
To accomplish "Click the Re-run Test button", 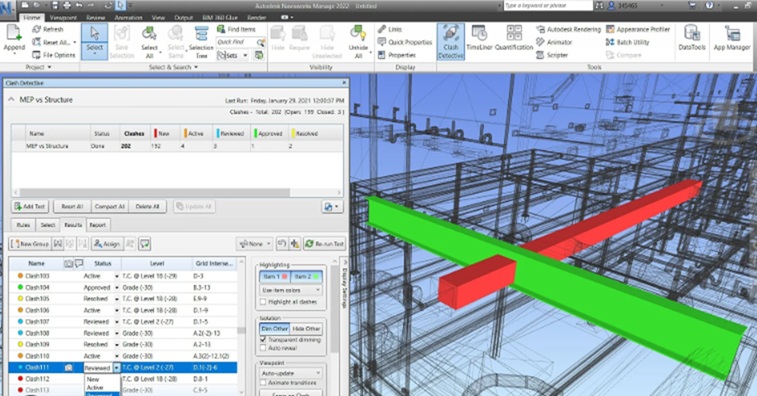I will pos(324,244).
